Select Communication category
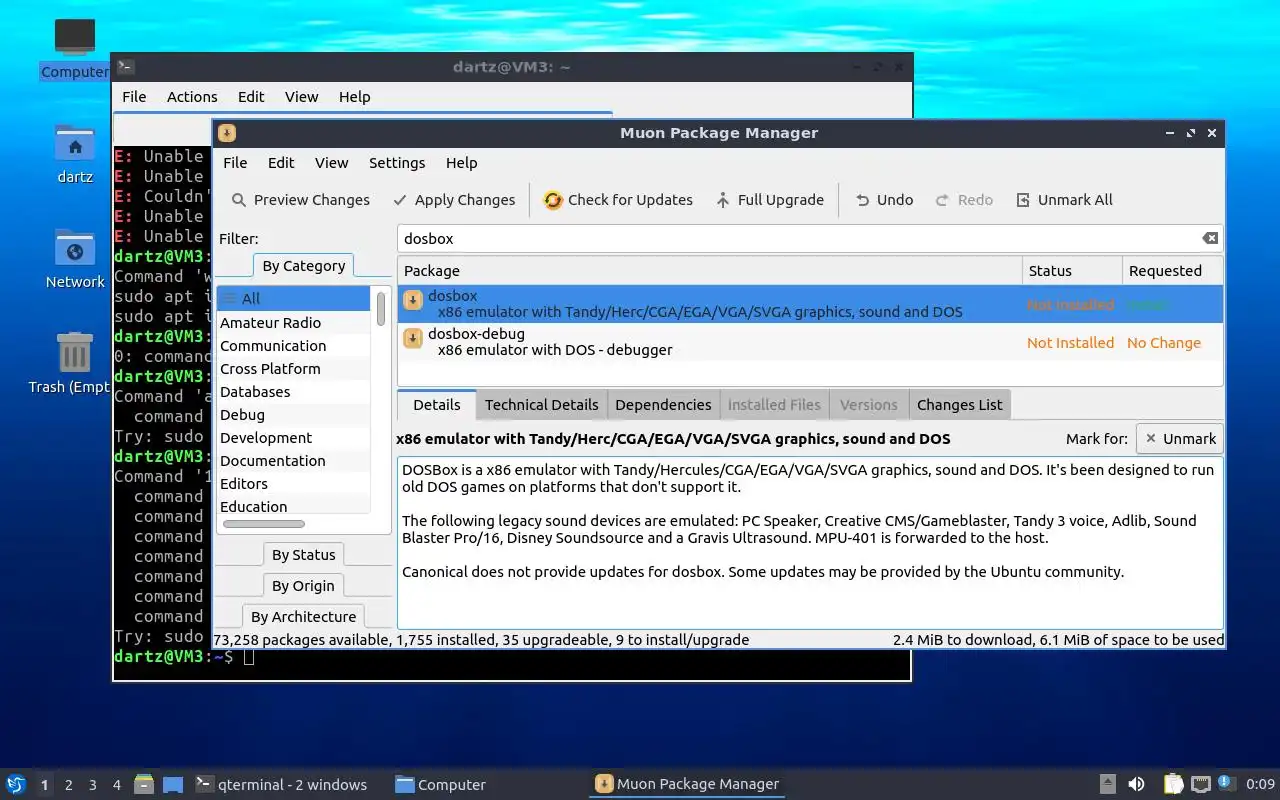Viewport: 1280px width, 800px height. pos(293,346)
